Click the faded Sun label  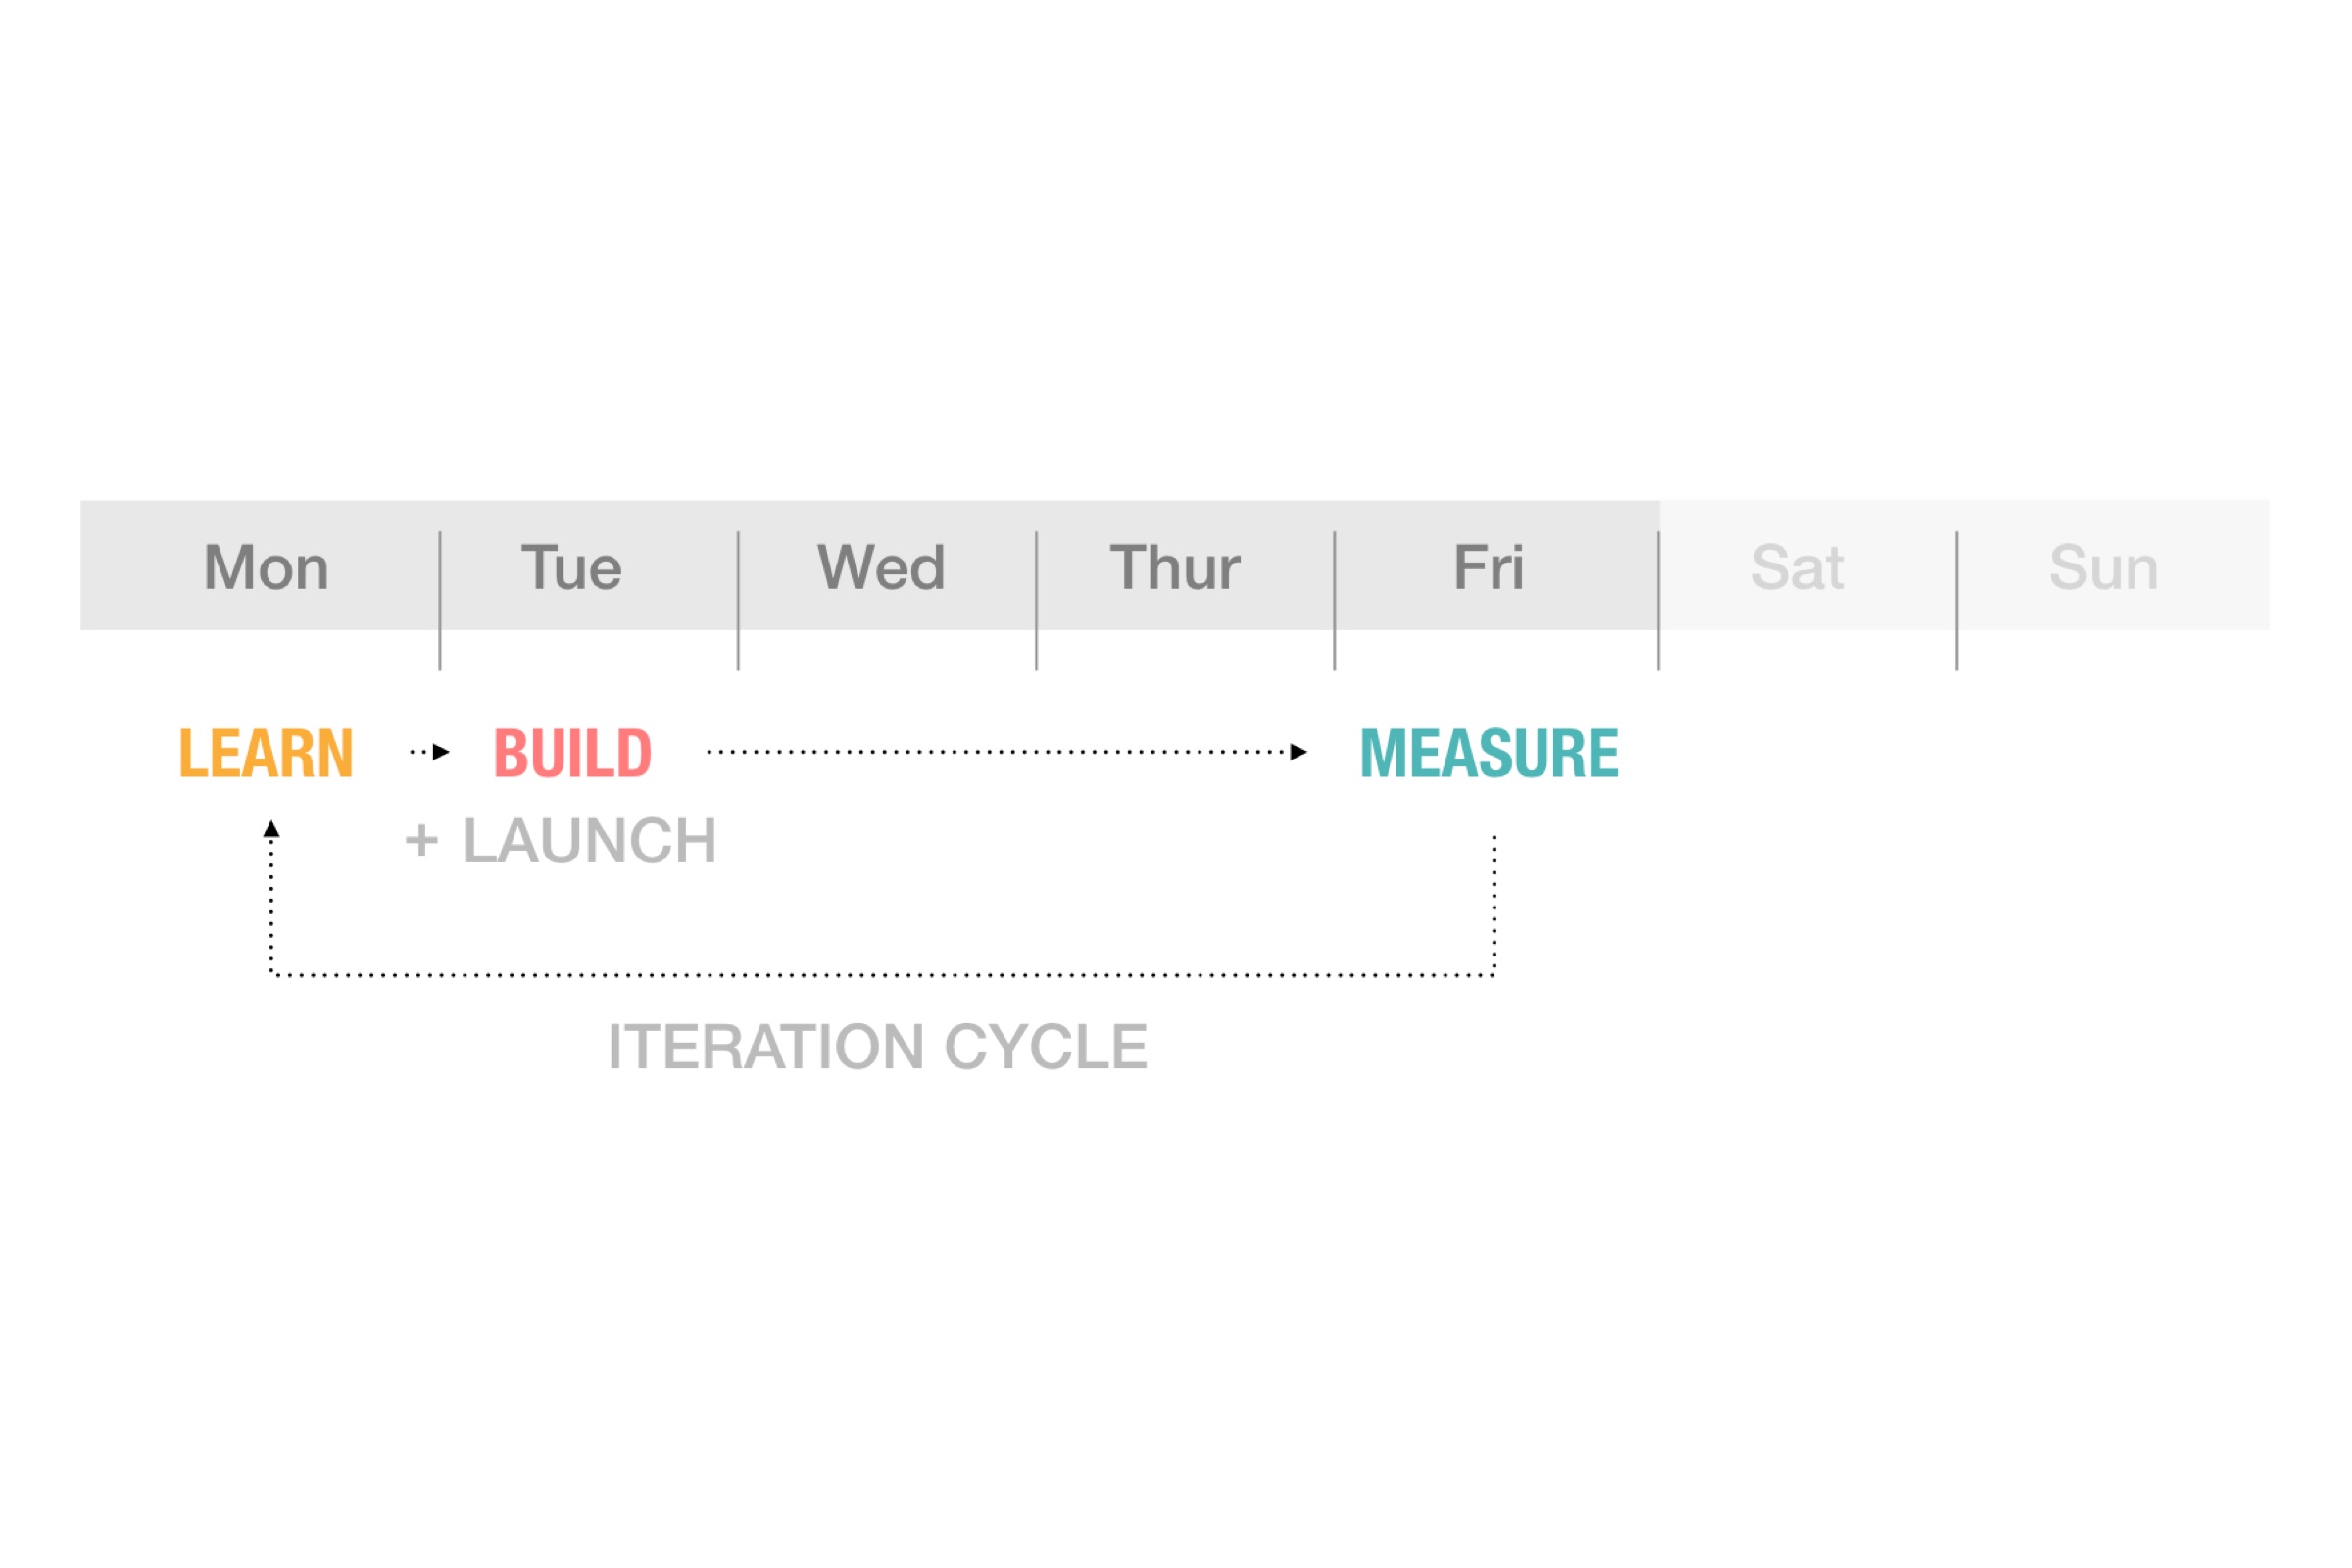pyautogui.click(x=2104, y=567)
